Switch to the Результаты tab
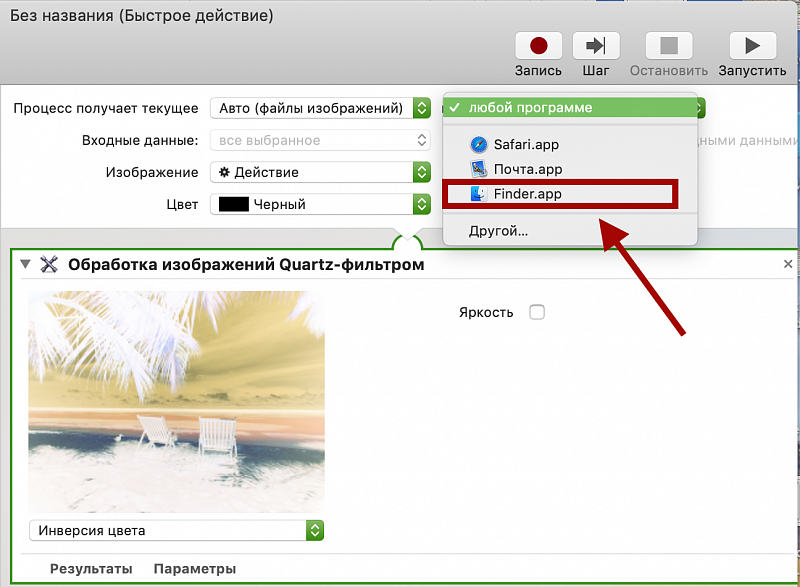800x587 pixels. (91, 569)
